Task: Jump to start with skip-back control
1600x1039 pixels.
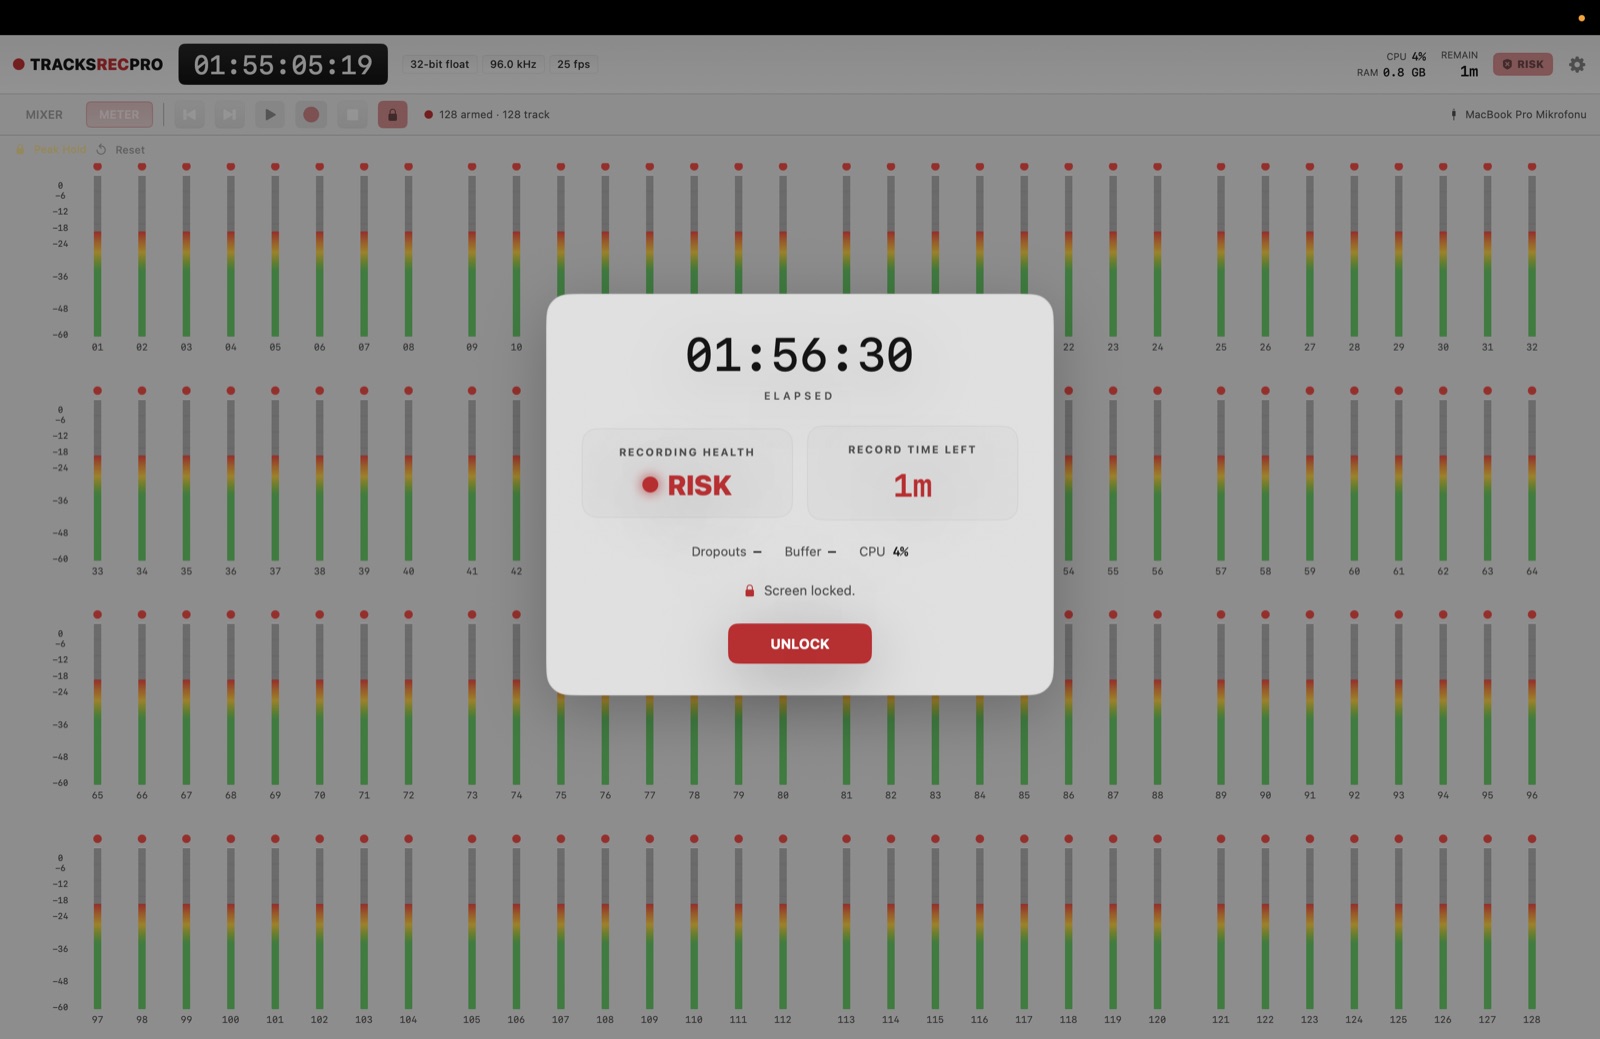Action: pyautogui.click(x=189, y=114)
